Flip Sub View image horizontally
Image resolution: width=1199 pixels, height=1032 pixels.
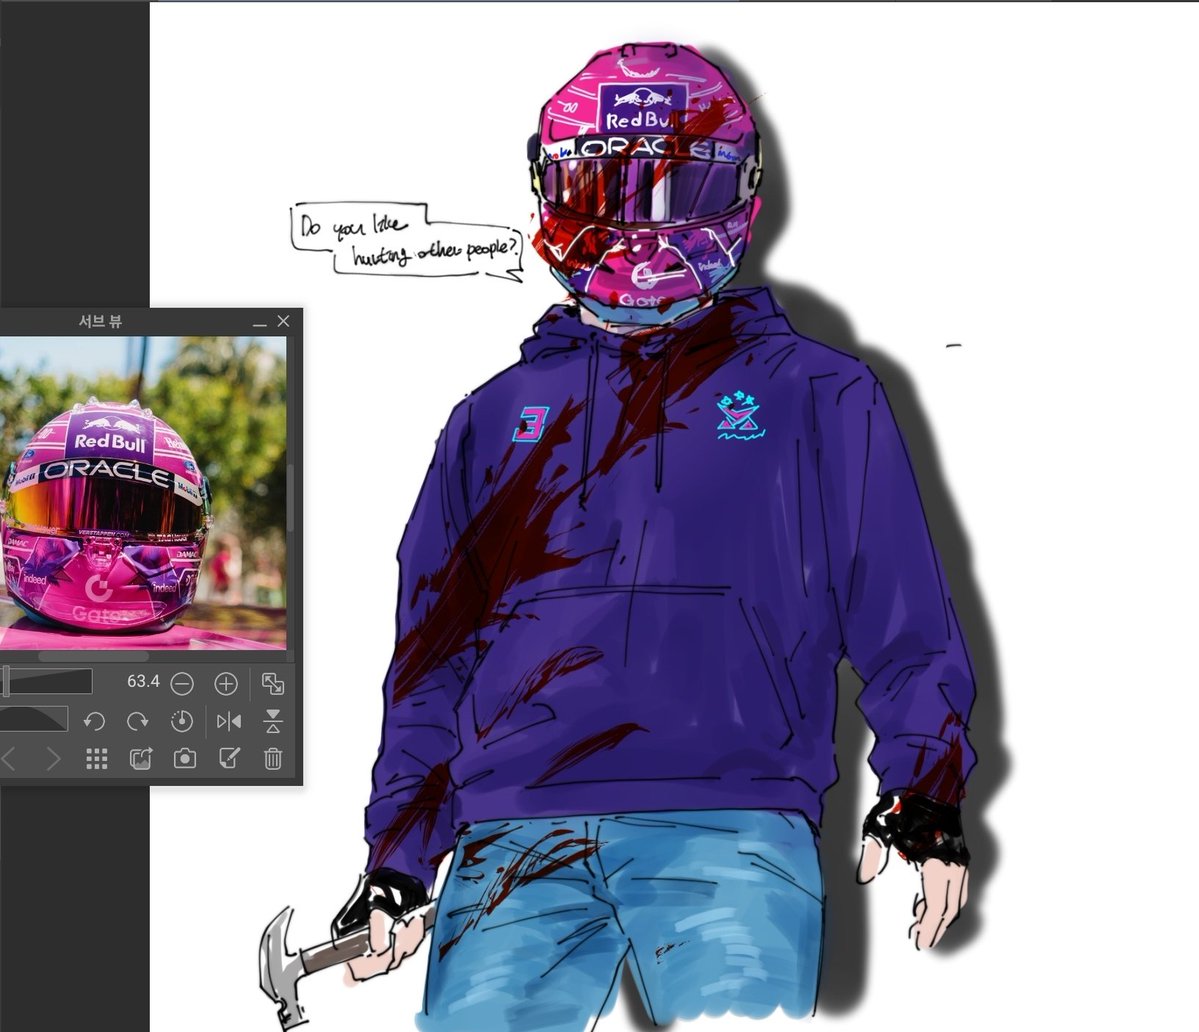point(229,721)
